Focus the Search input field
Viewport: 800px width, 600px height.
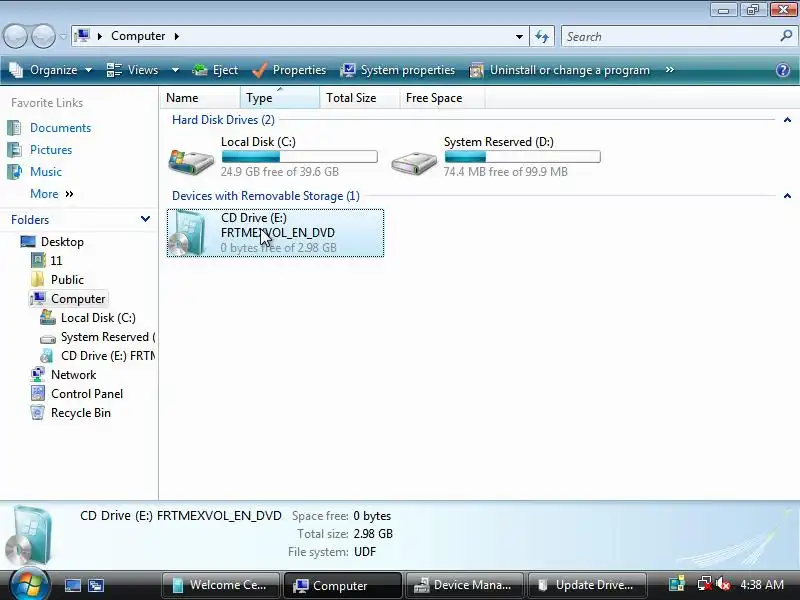(670, 37)
